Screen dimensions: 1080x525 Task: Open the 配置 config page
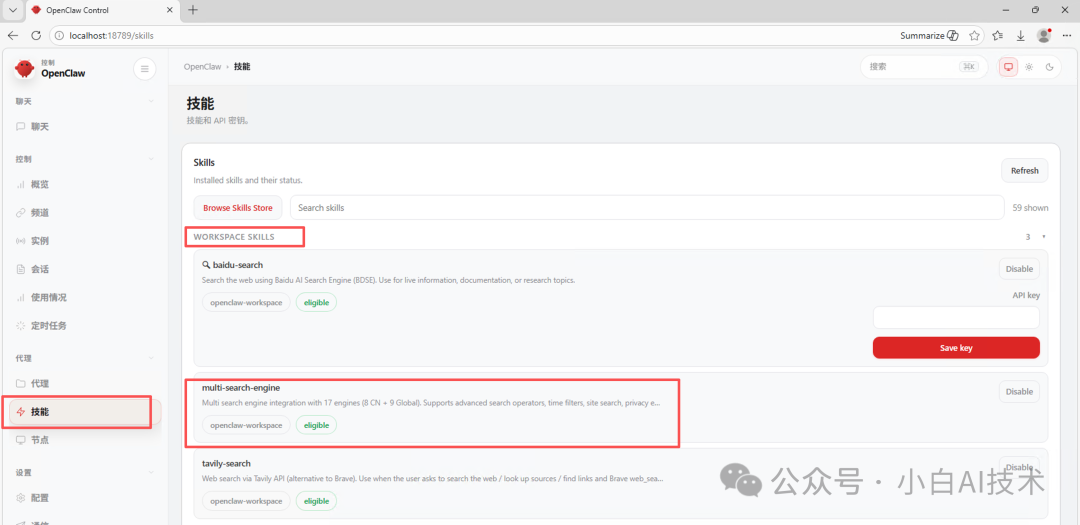[x=83, y=497]
